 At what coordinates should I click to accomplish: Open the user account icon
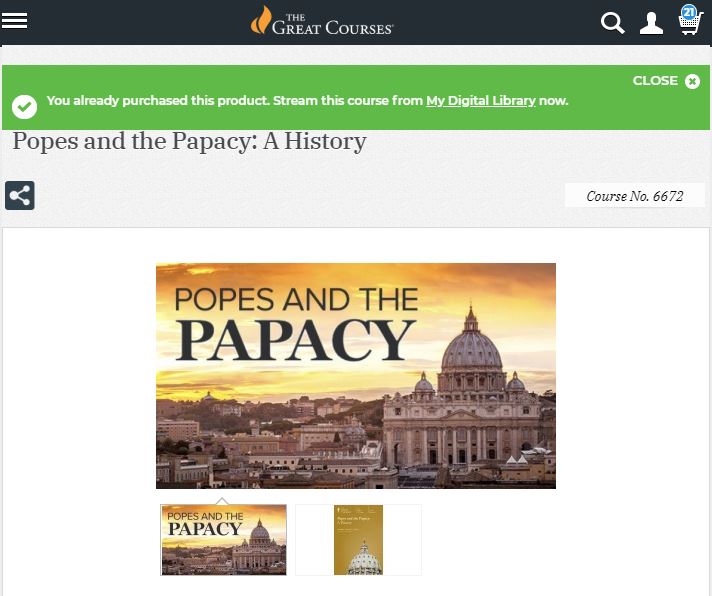[651, 23]
